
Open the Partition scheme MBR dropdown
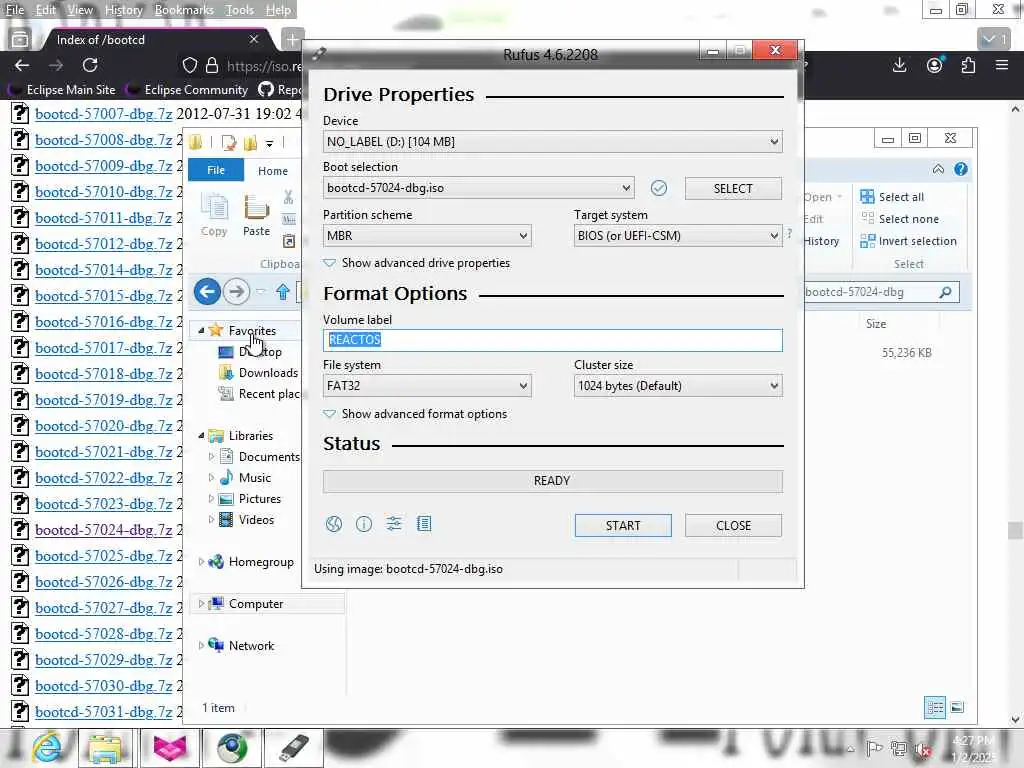pos(427,236)
